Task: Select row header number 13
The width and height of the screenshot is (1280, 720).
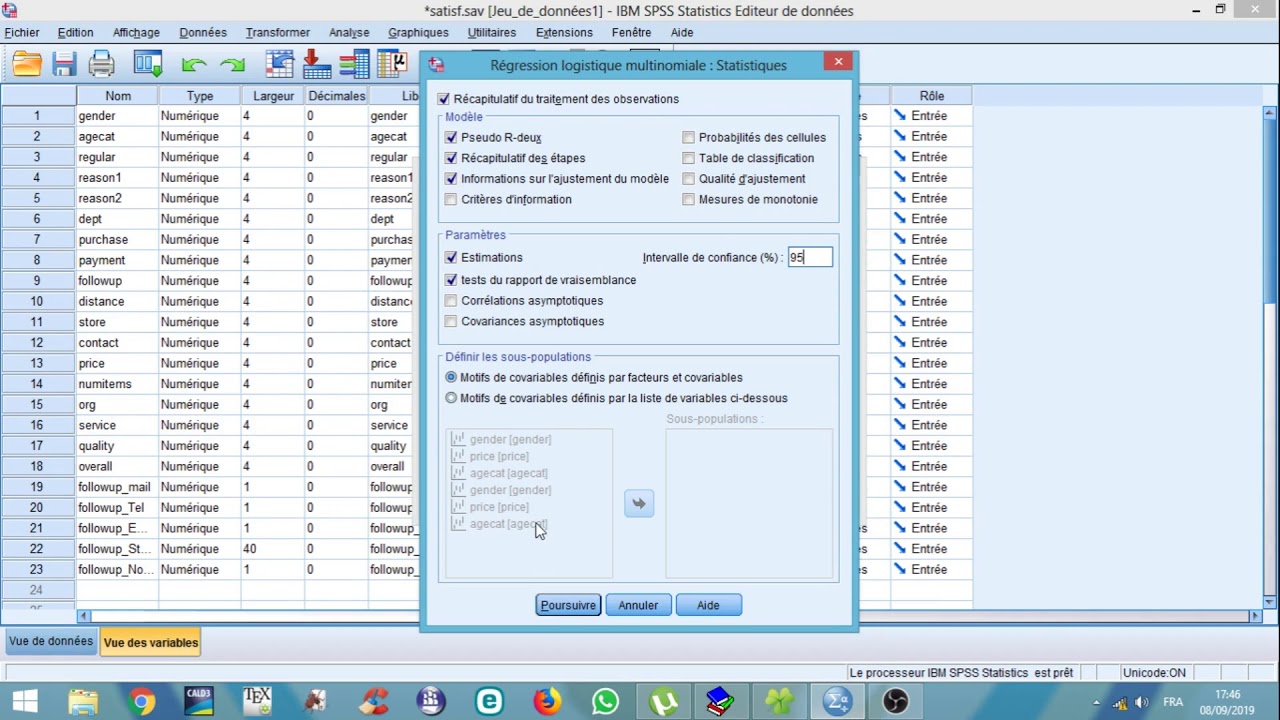Action: tap(38, 363)
